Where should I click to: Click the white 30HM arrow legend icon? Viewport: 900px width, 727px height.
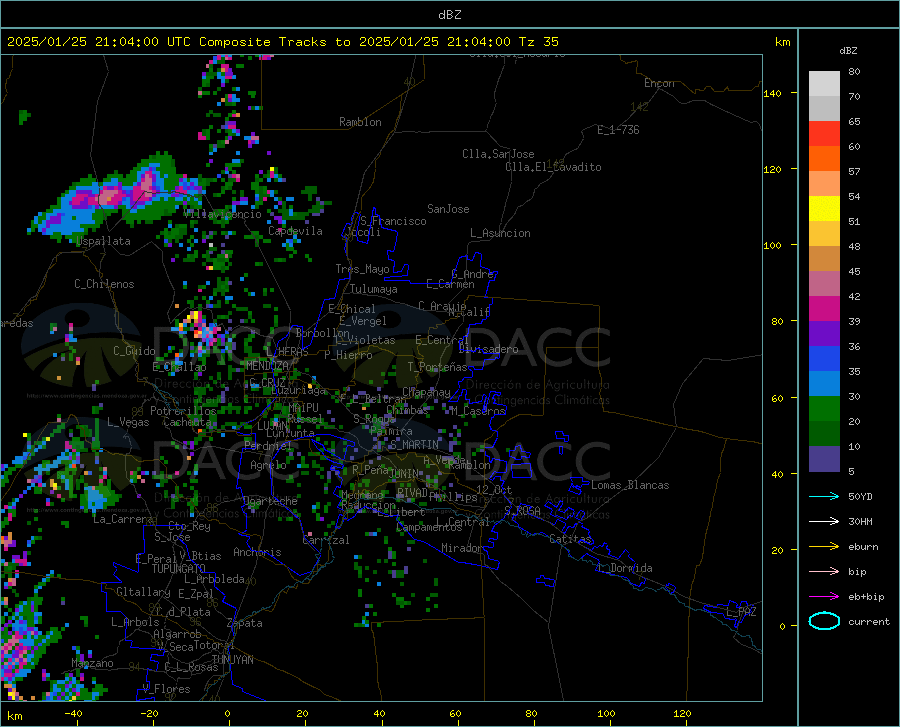point(824,521)
